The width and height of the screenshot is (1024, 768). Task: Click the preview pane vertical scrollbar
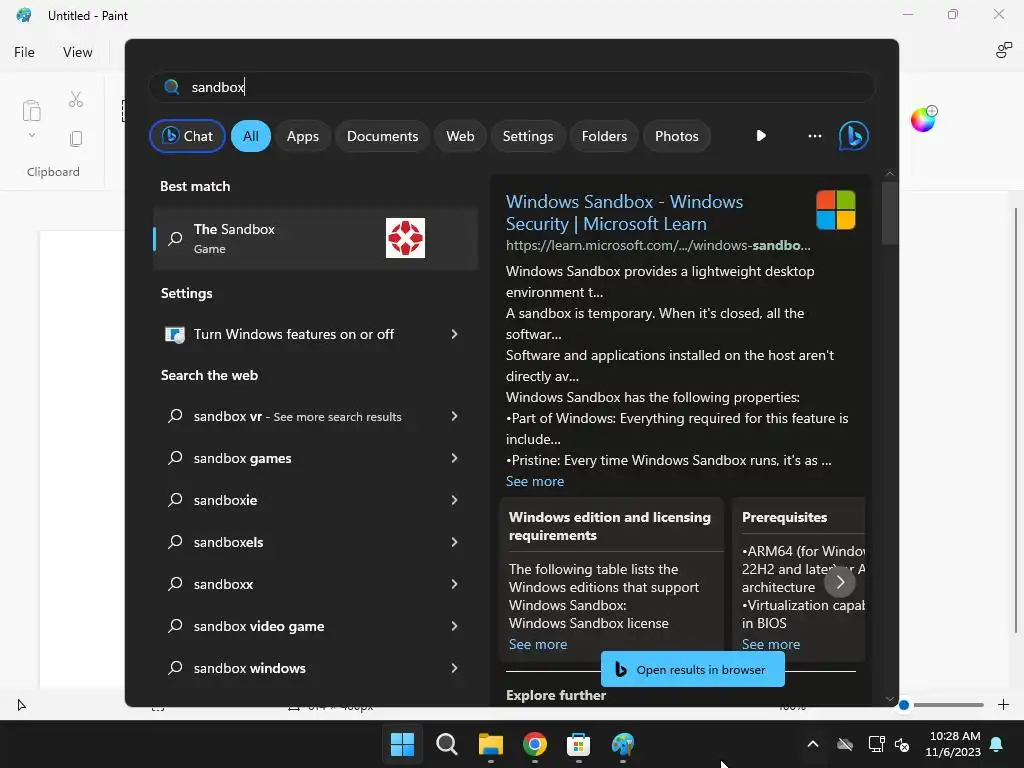click(889, 212)
